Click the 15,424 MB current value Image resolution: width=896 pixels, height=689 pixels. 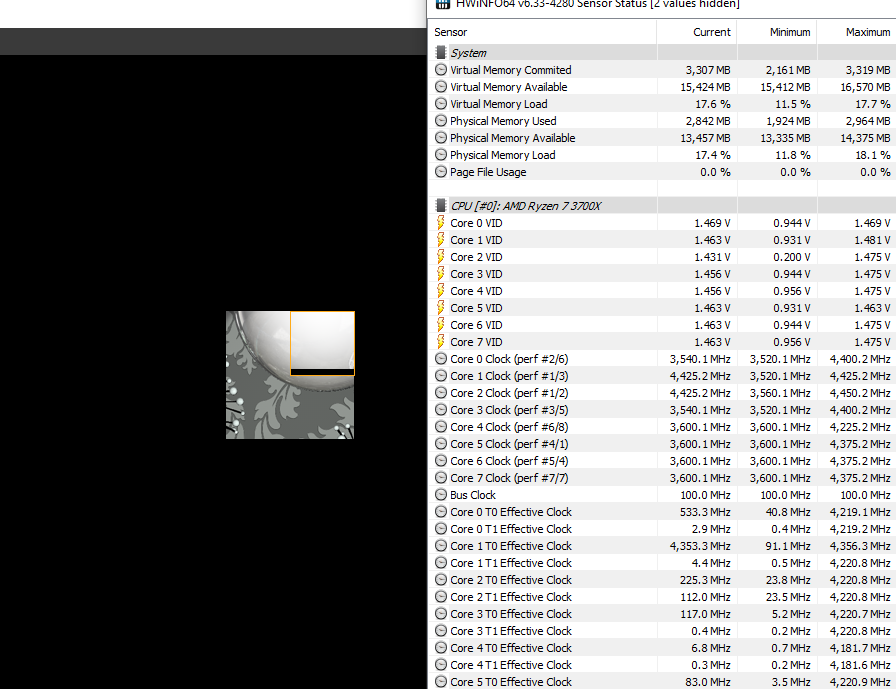(705, 87)
